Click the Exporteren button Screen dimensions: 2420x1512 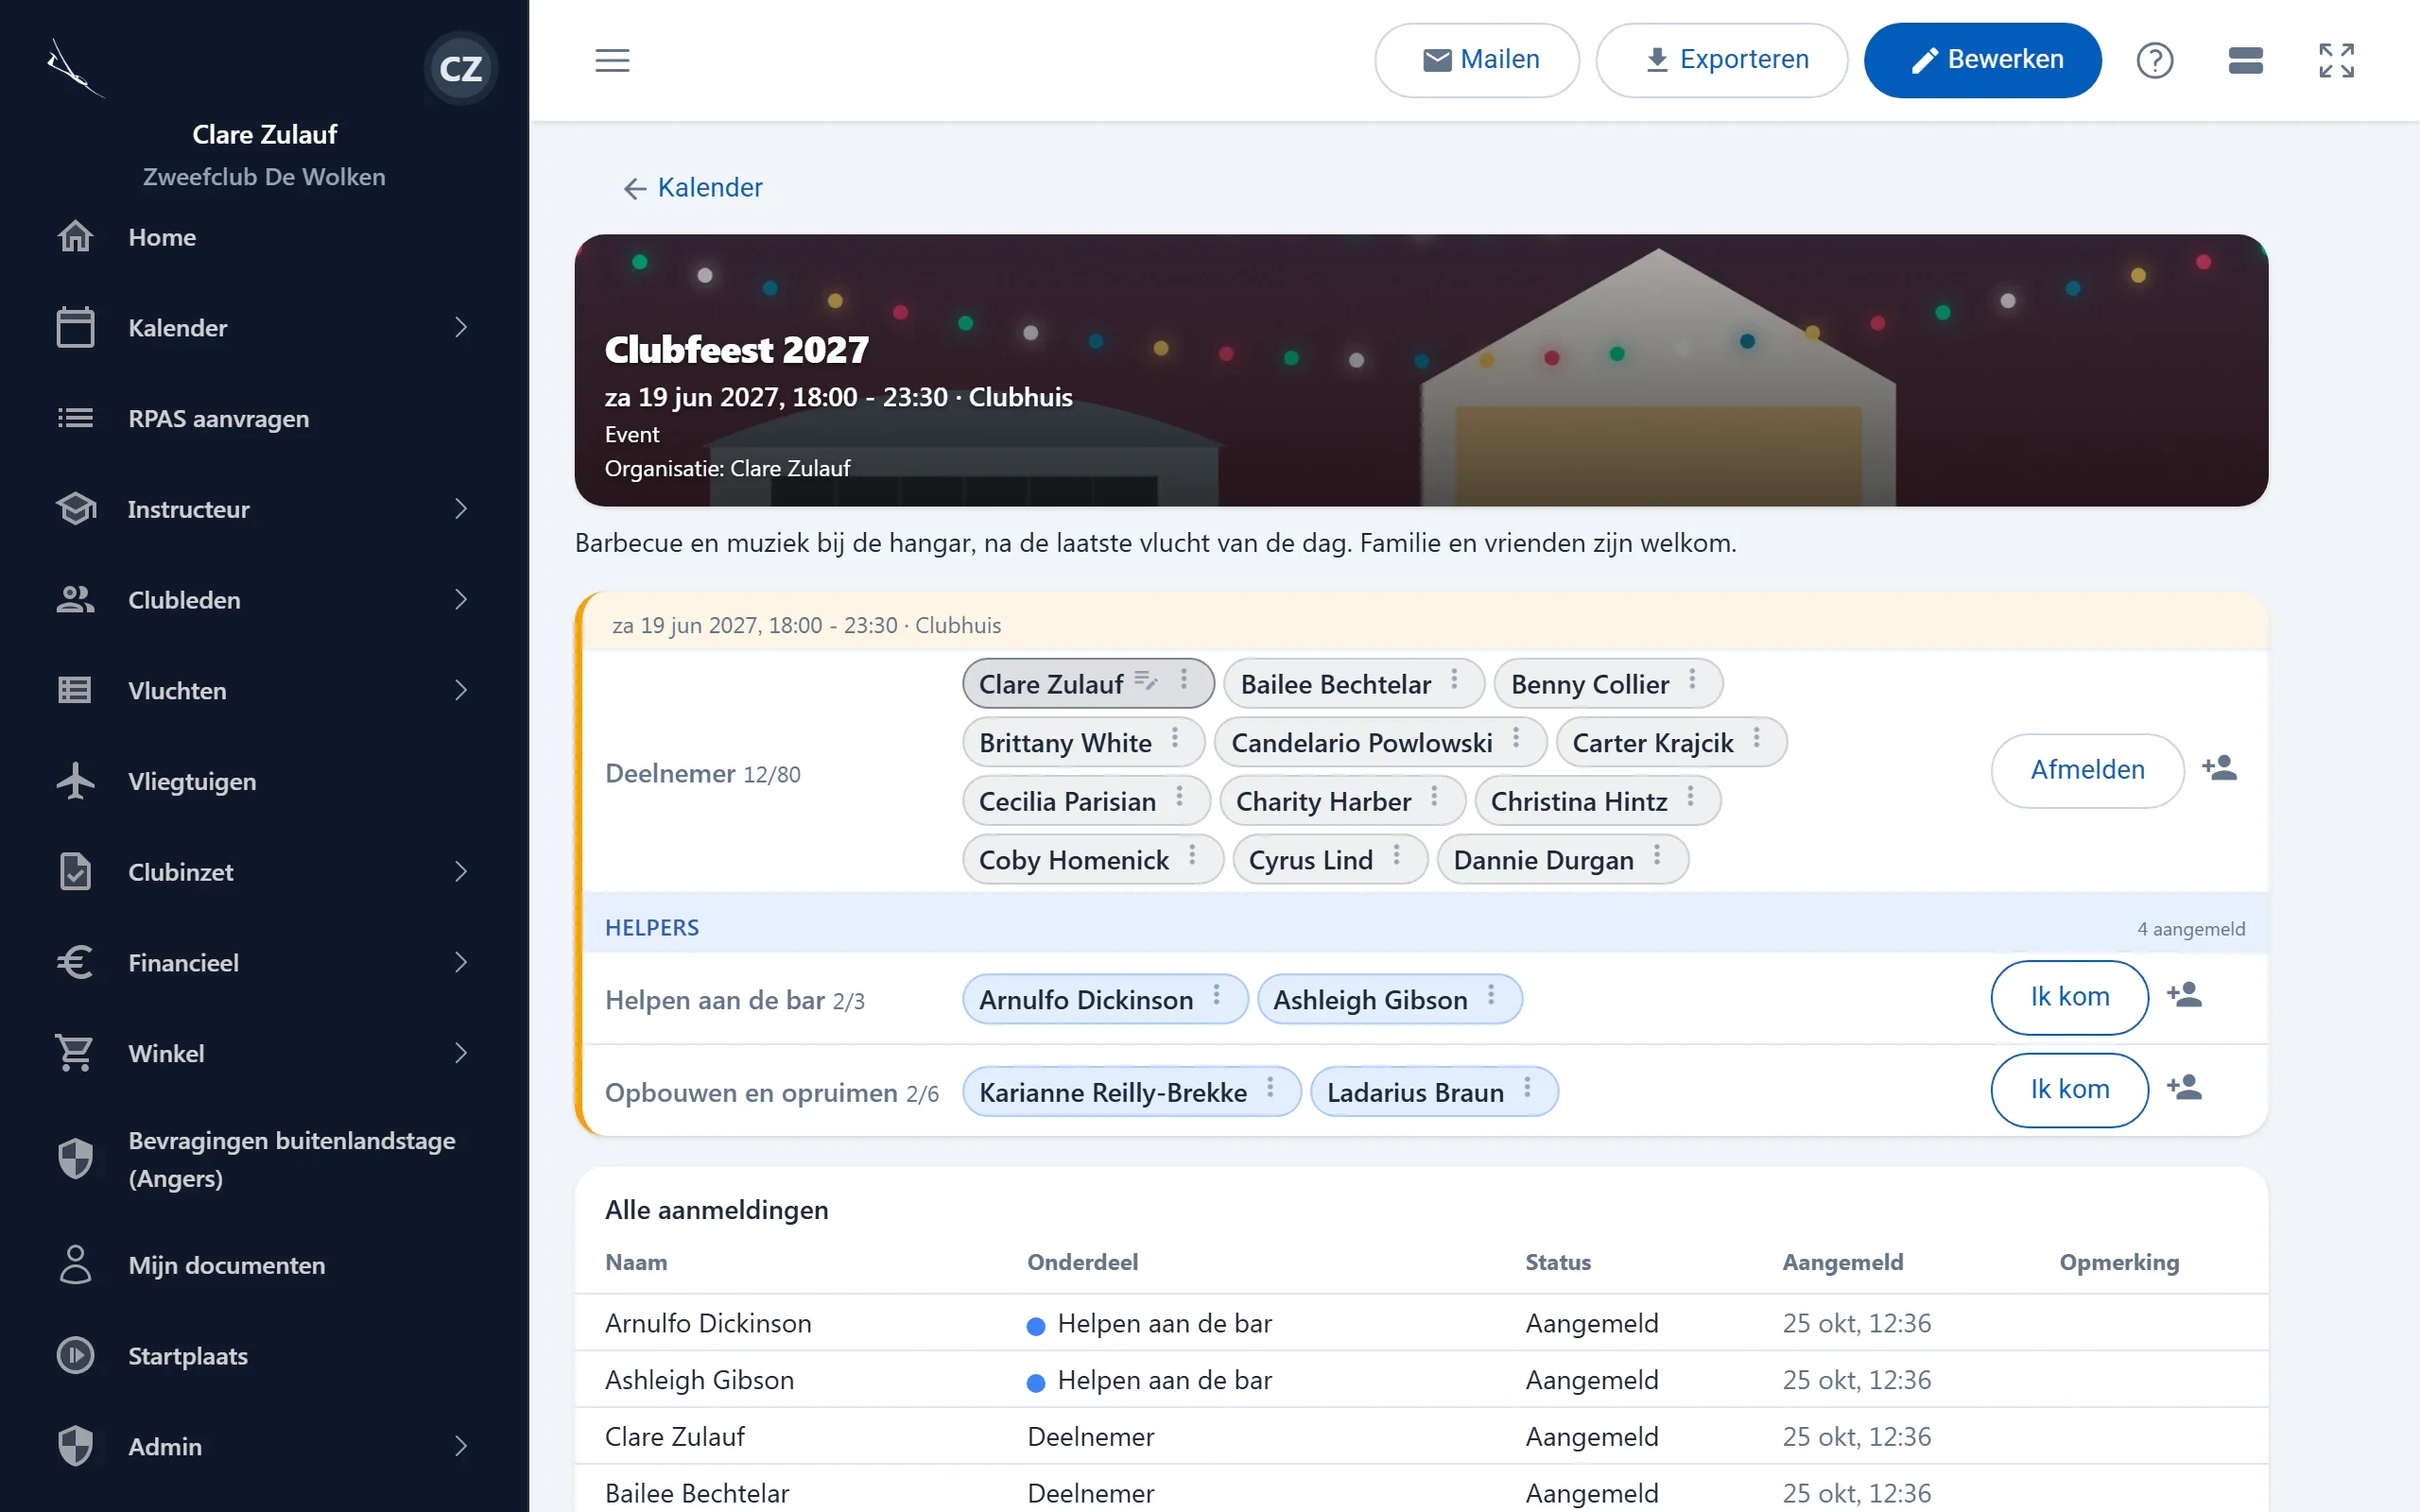(x=1721, y=60)
